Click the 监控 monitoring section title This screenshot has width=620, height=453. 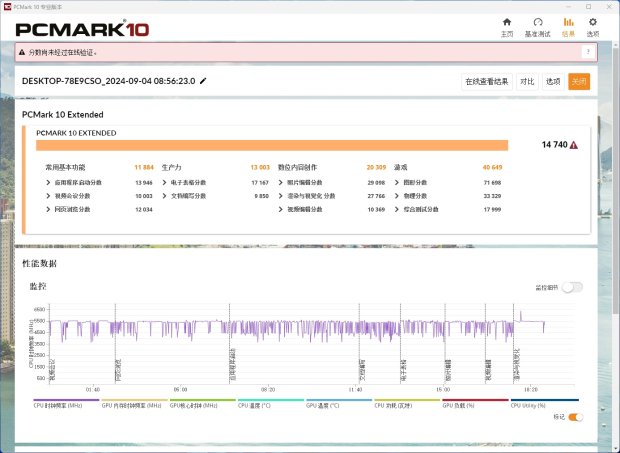click(38, 287)
